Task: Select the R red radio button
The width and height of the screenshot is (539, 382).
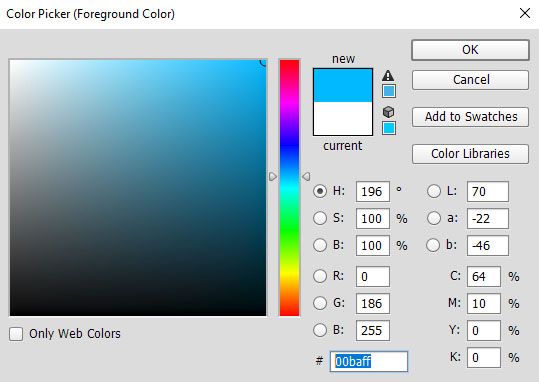Action: pyautogui.click(x=320, y=276)
